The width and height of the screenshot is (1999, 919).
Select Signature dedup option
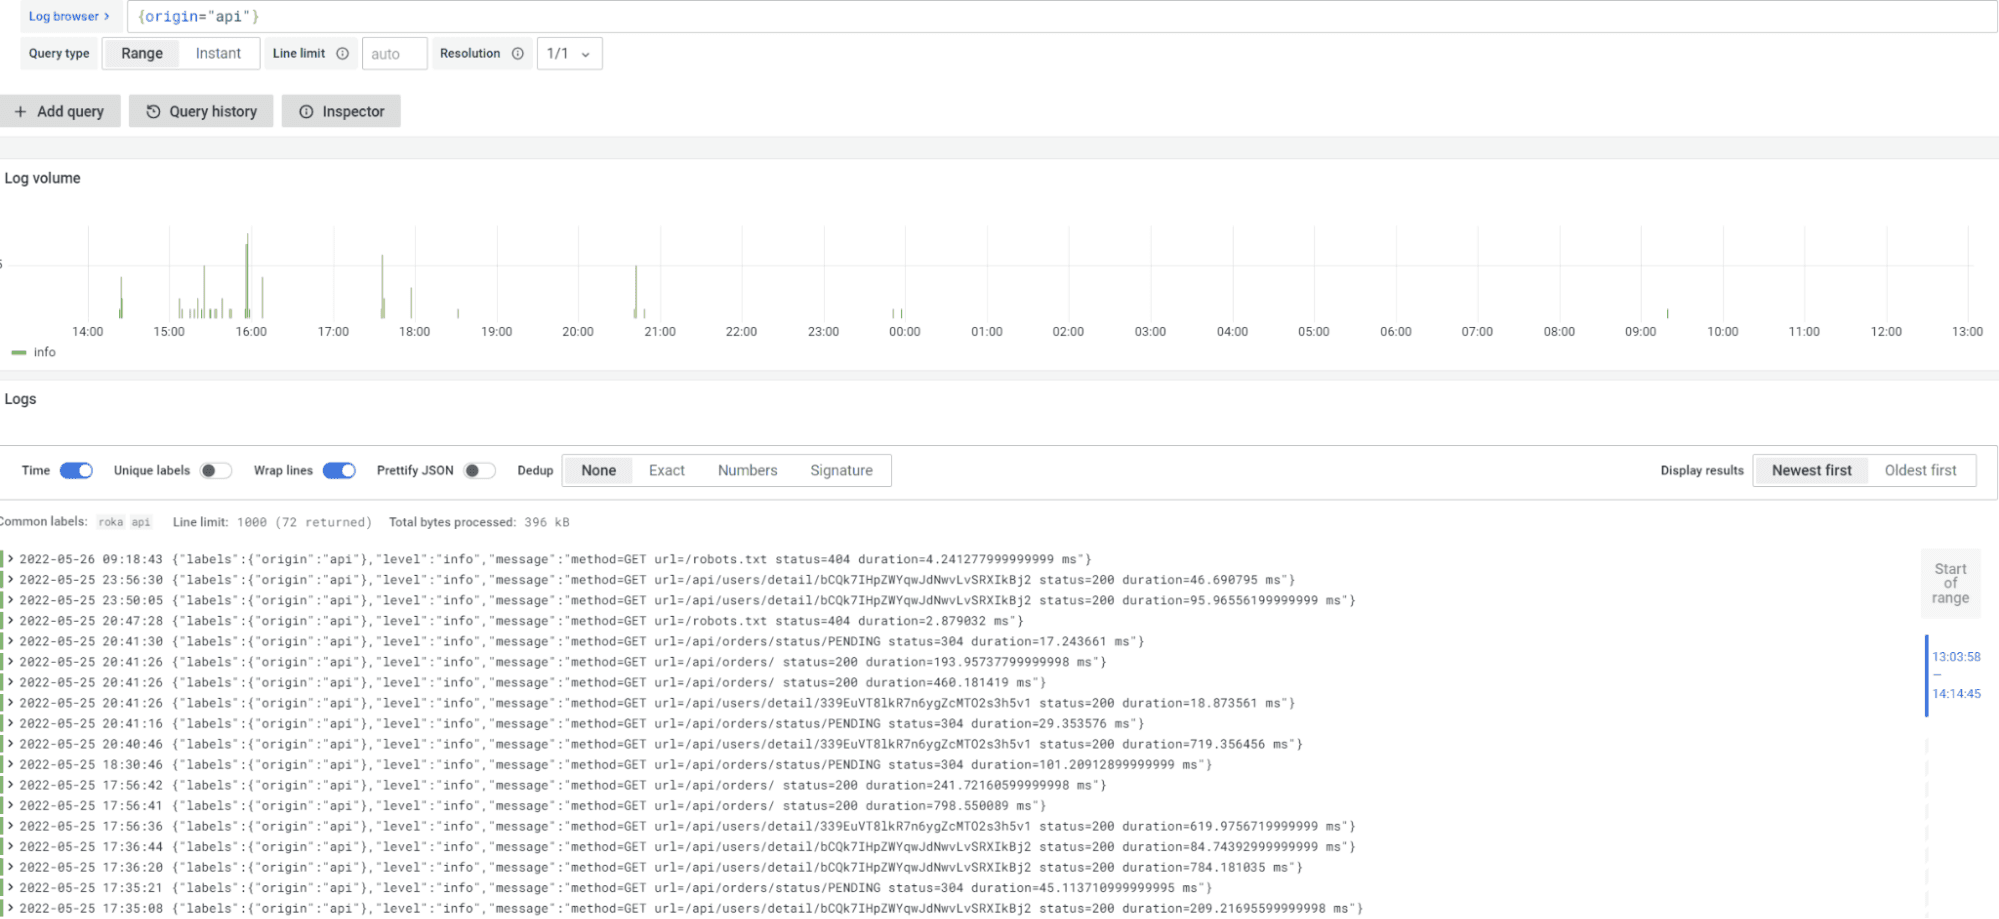coord(841,470)
